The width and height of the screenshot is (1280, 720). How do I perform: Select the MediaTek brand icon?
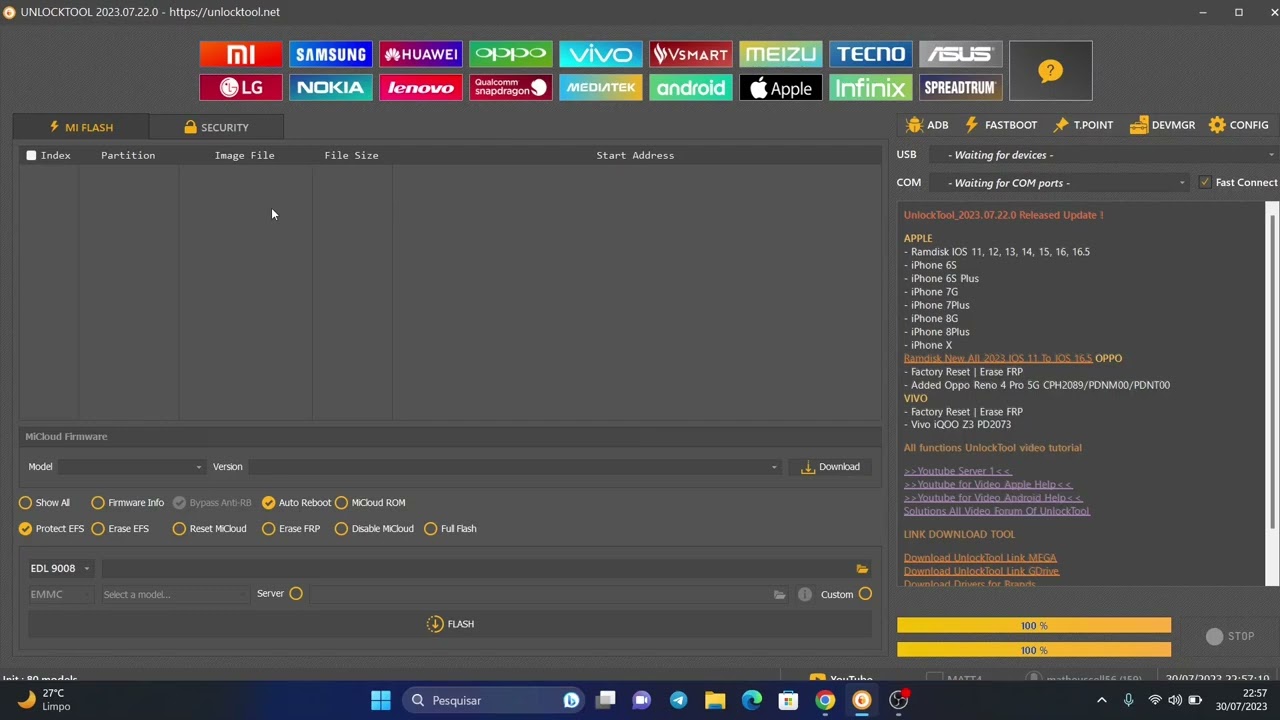tap(601, 88)
